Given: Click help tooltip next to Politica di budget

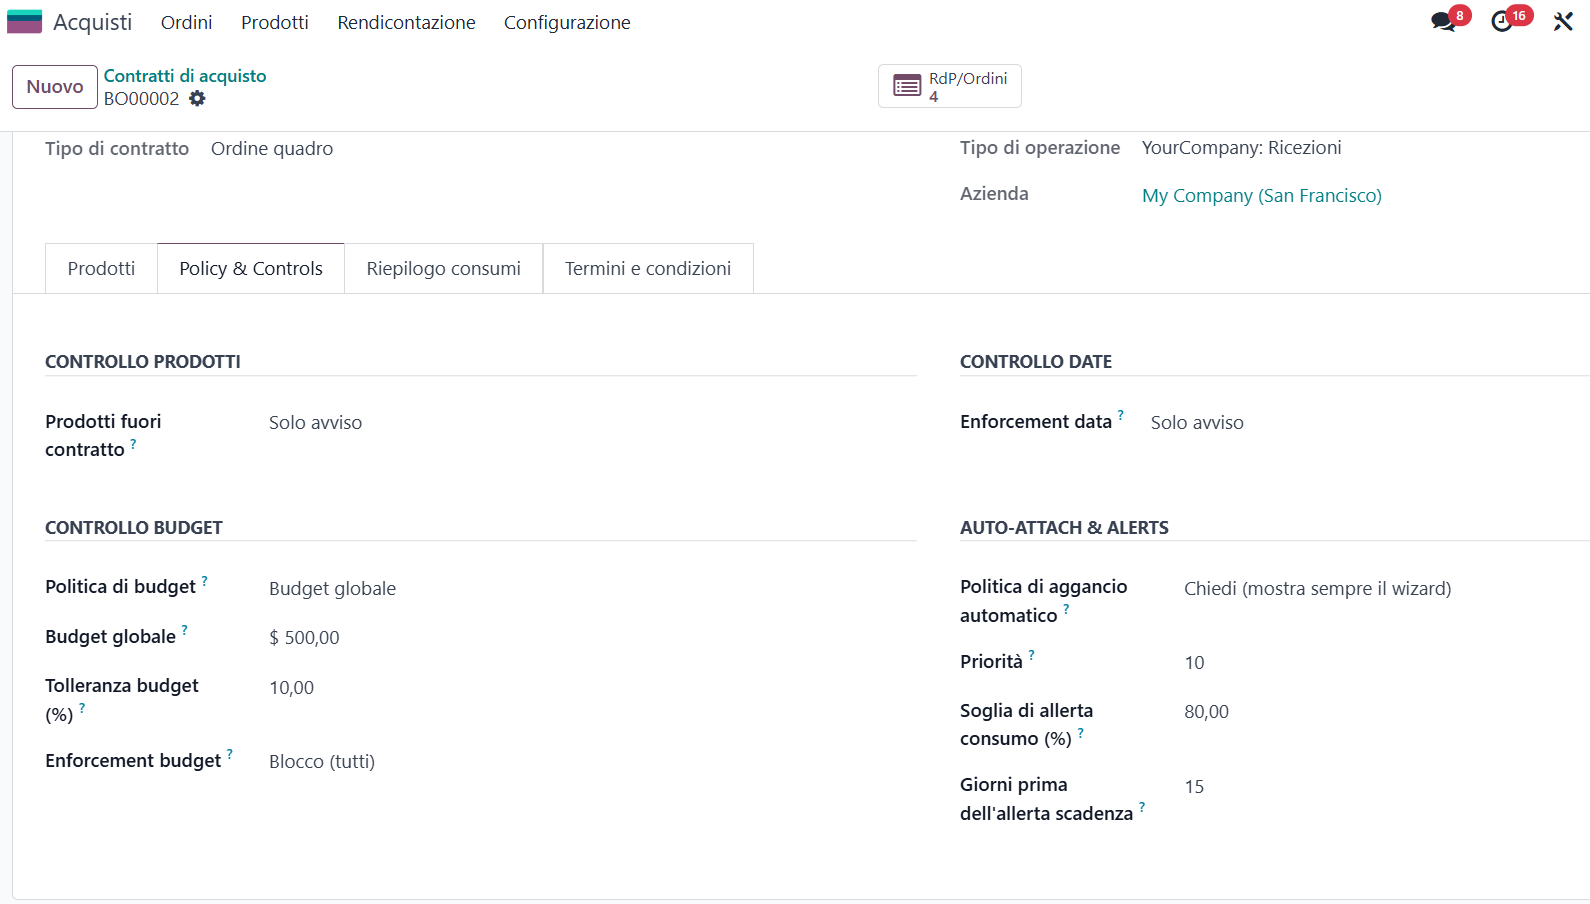Looking at the screenshot, I should pyautogui.click(x=205, y=580).
